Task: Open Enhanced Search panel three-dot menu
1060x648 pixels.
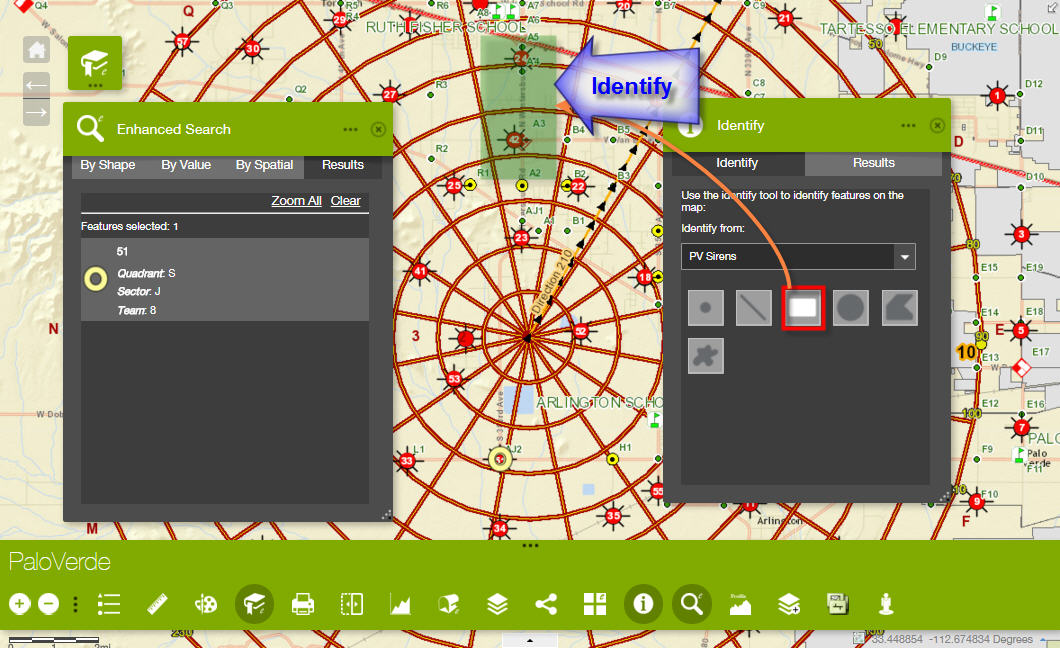Action: (x=350, y=129)
